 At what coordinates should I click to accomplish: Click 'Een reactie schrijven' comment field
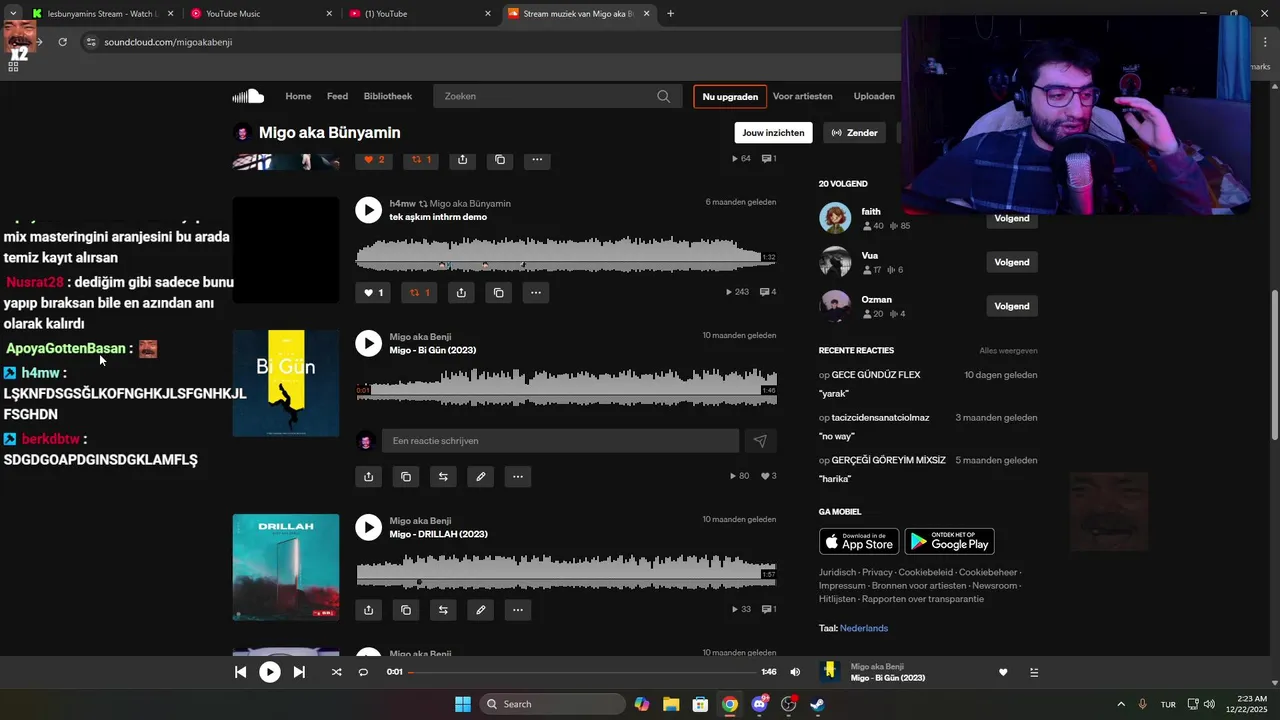560,441
